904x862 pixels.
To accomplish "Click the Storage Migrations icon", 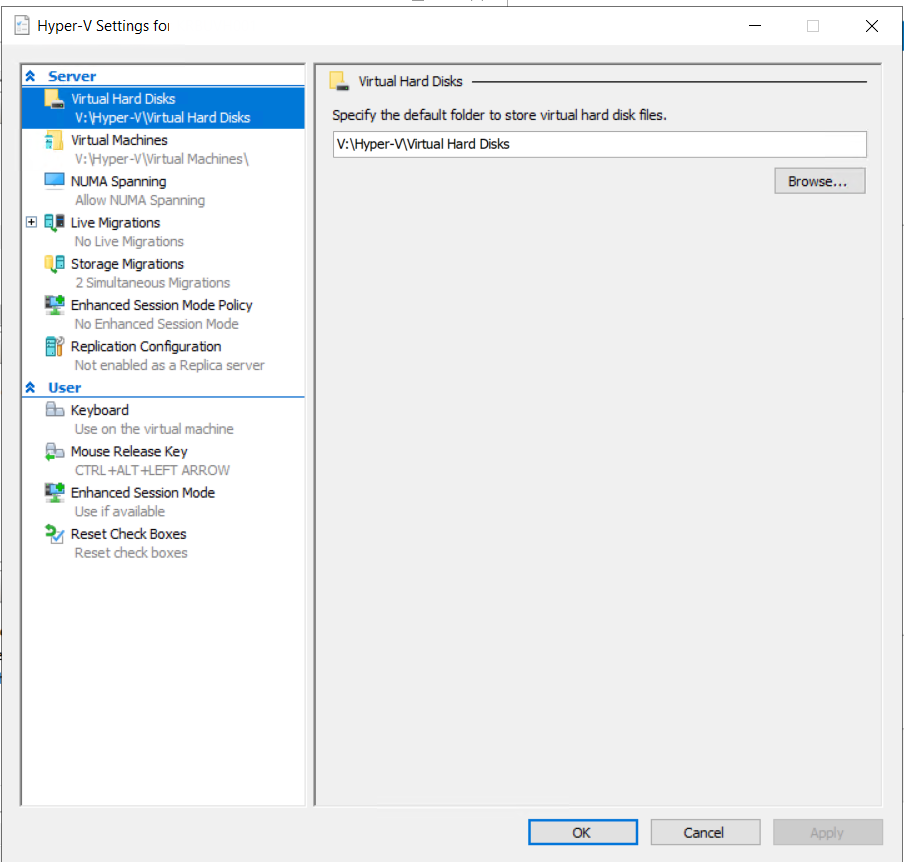I will coord(54,264).
